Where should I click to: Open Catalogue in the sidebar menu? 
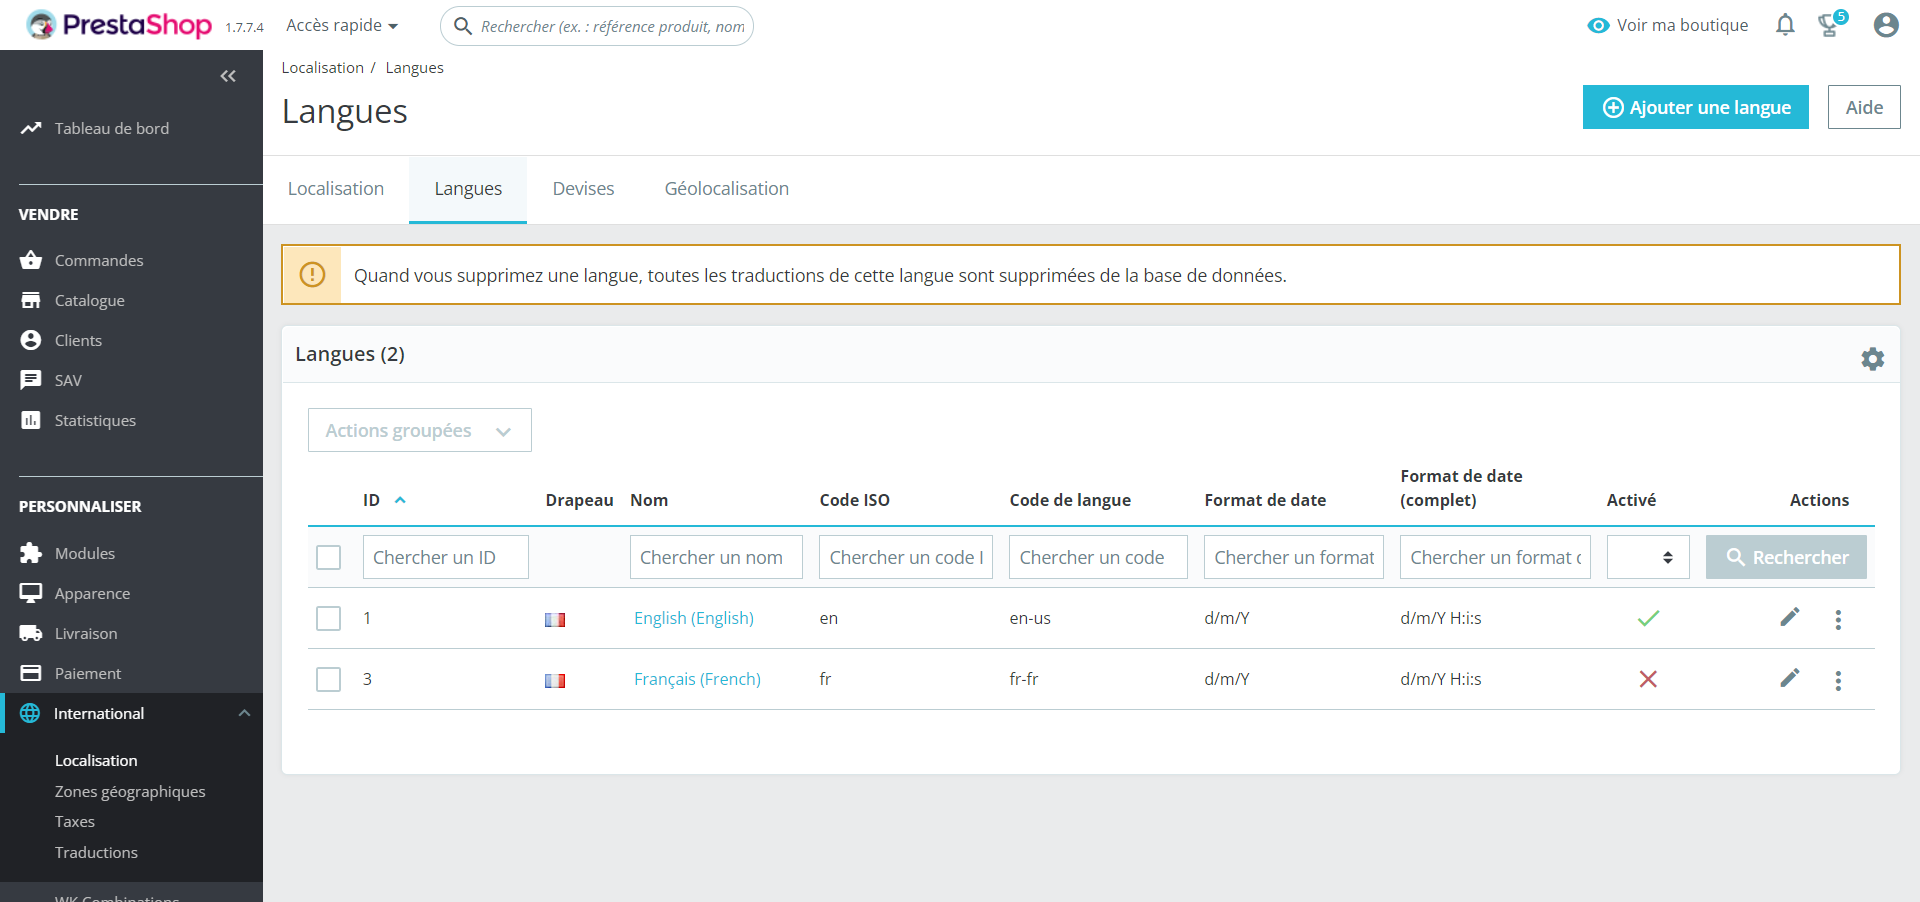pyautogui.click(x=89, y=300)
